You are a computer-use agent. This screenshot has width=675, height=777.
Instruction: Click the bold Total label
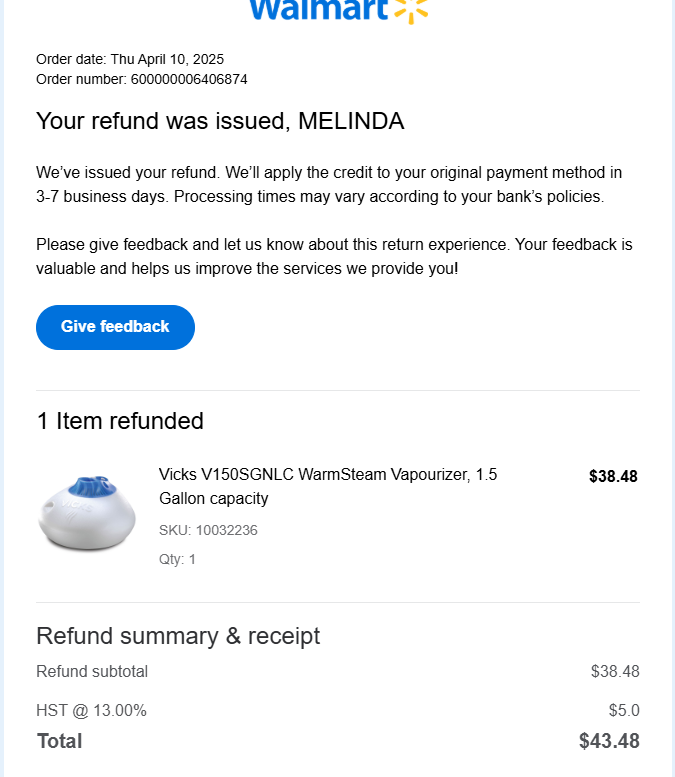60,741
